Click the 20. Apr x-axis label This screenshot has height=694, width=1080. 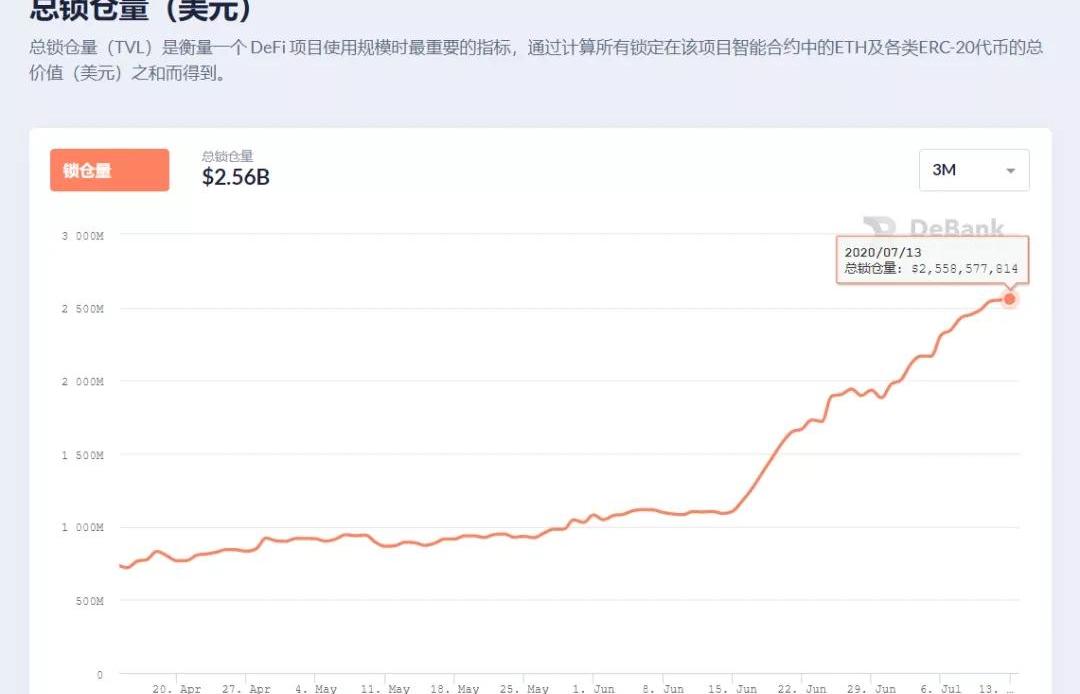177,688
